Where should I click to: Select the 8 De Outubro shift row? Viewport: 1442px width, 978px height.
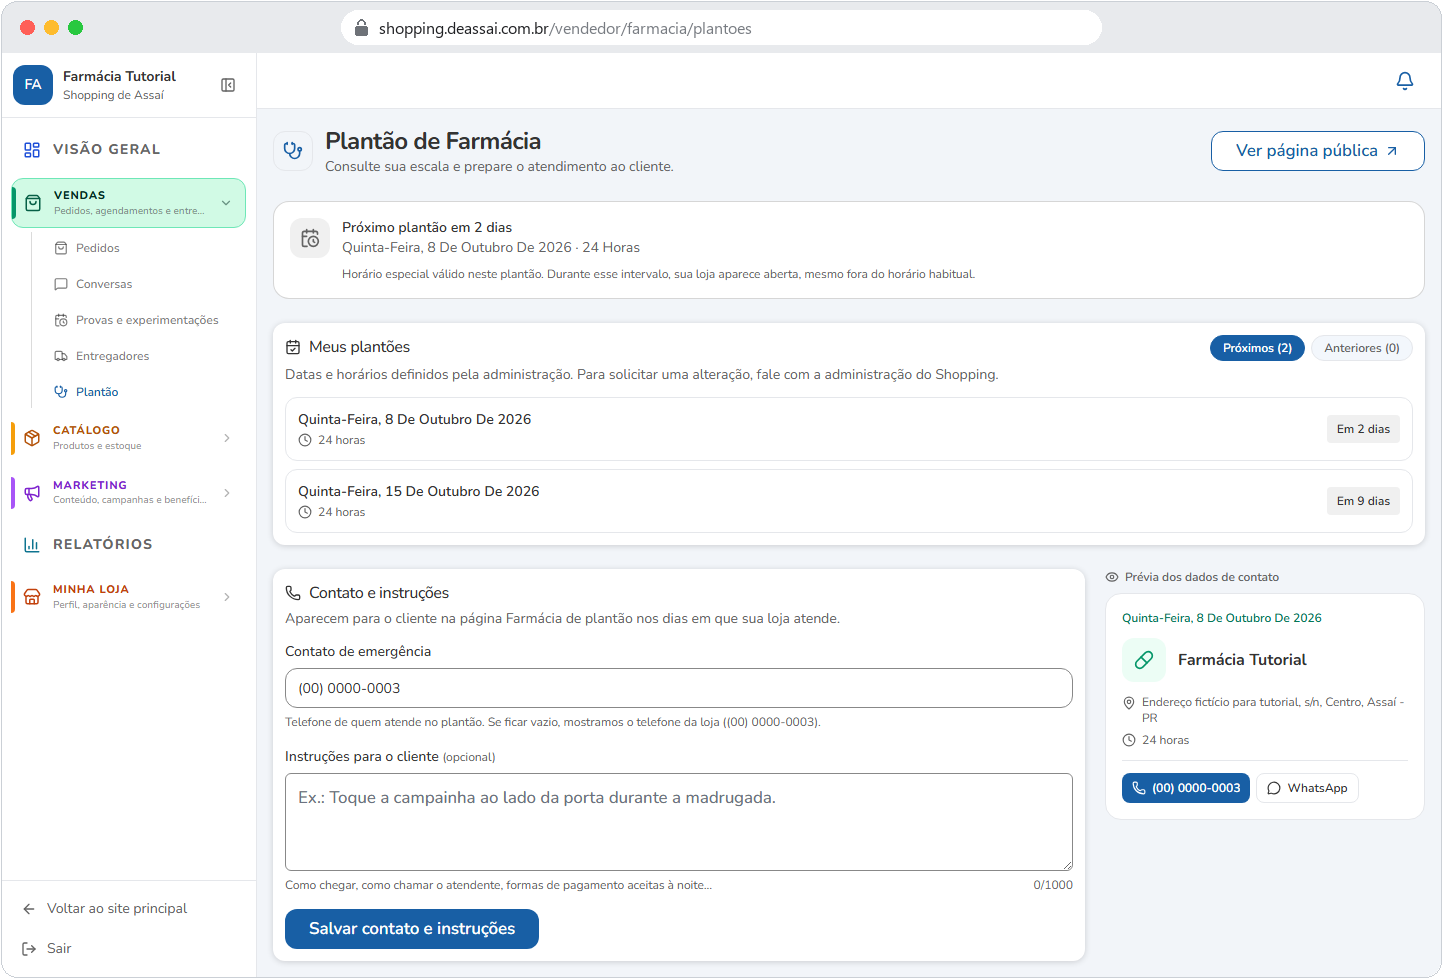[x=848, y=429]
